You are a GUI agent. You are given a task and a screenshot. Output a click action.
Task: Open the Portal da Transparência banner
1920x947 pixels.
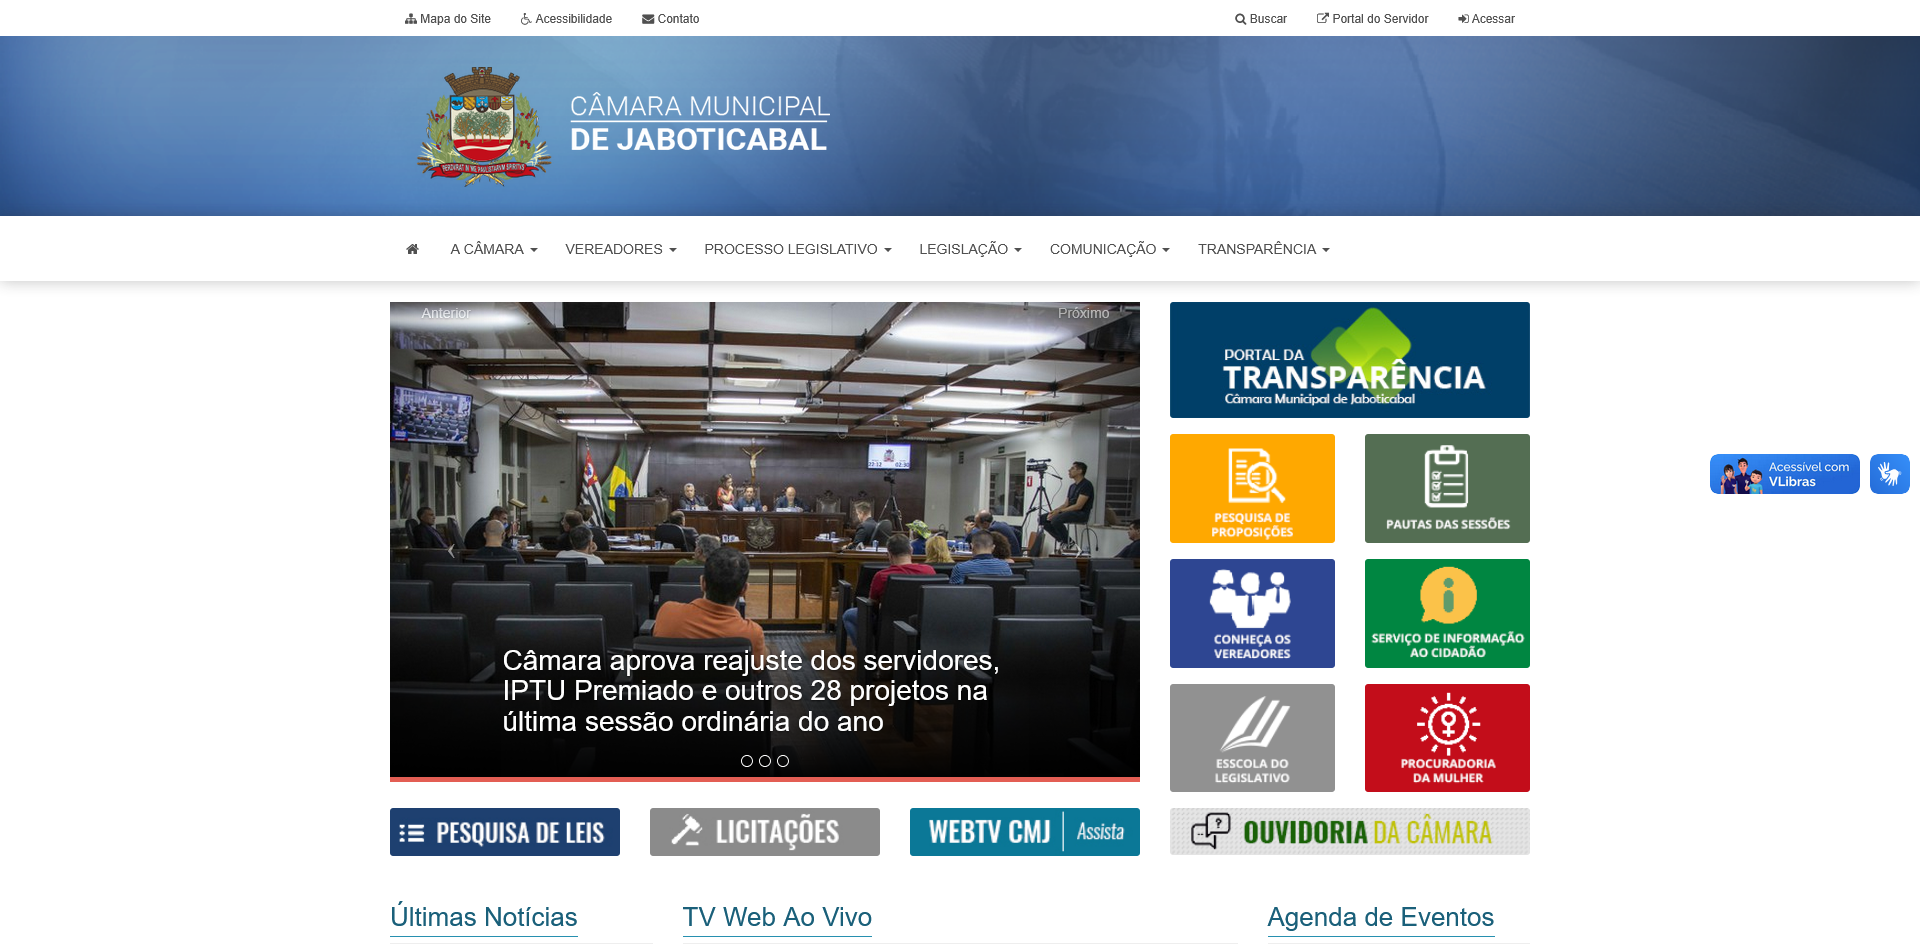click(1349, 360)
